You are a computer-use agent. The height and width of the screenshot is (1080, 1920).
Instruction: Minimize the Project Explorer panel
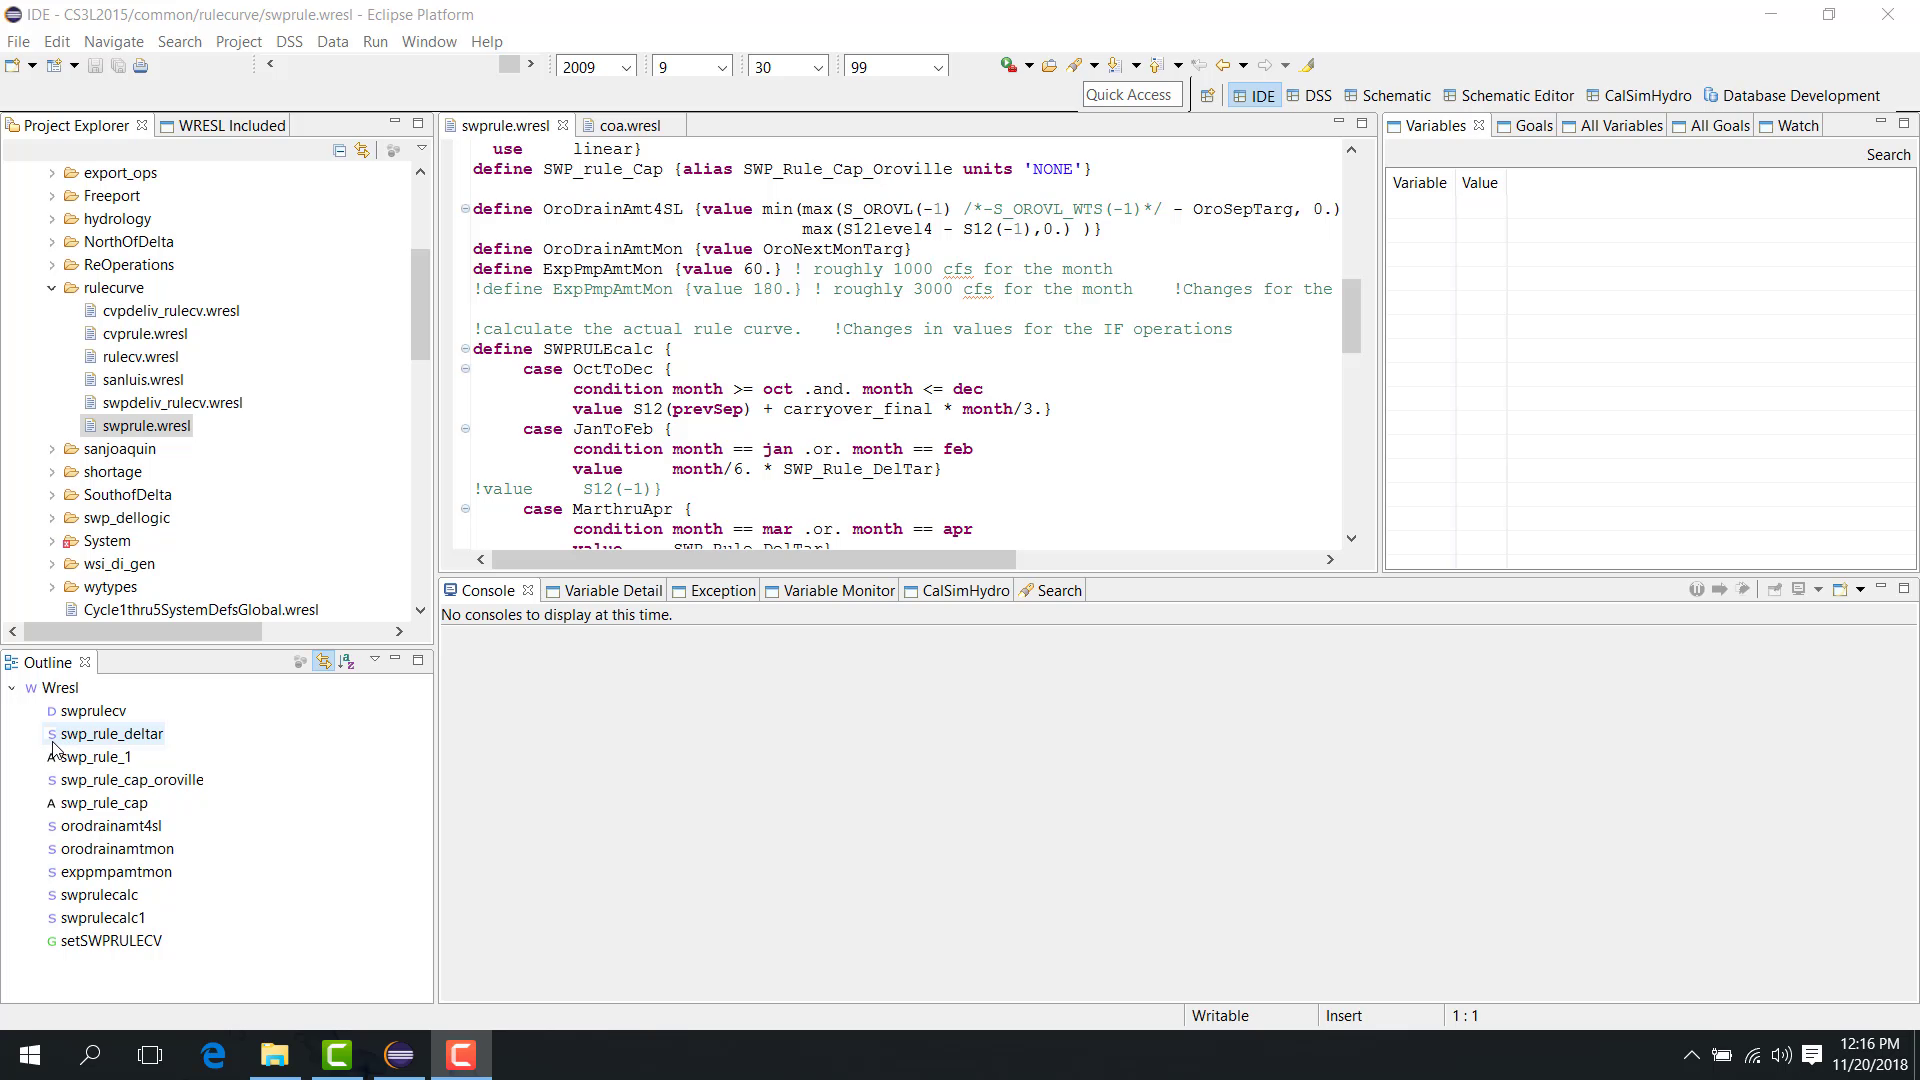coord(395,123)
